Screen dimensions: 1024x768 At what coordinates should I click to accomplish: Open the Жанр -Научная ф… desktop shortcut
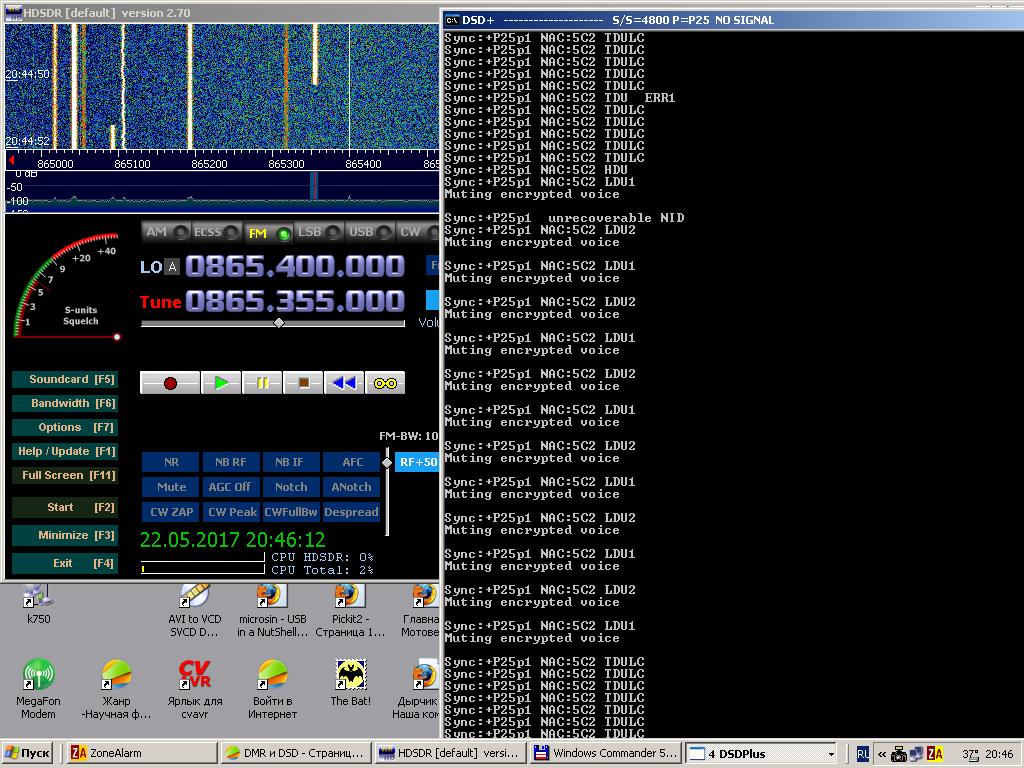[x=116, y=689]
